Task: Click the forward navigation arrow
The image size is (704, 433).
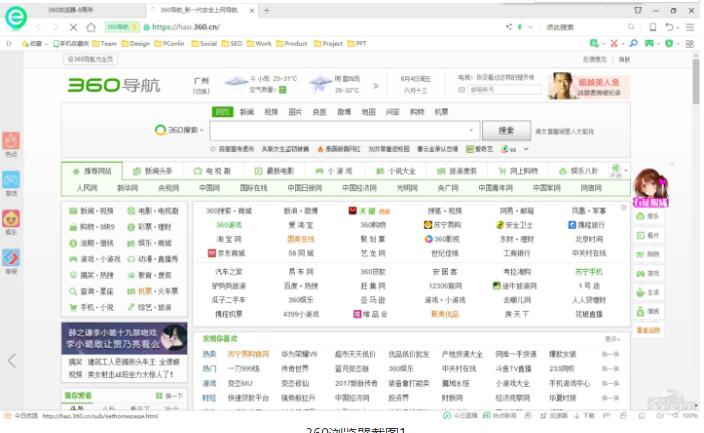Action: coord(55,27)
